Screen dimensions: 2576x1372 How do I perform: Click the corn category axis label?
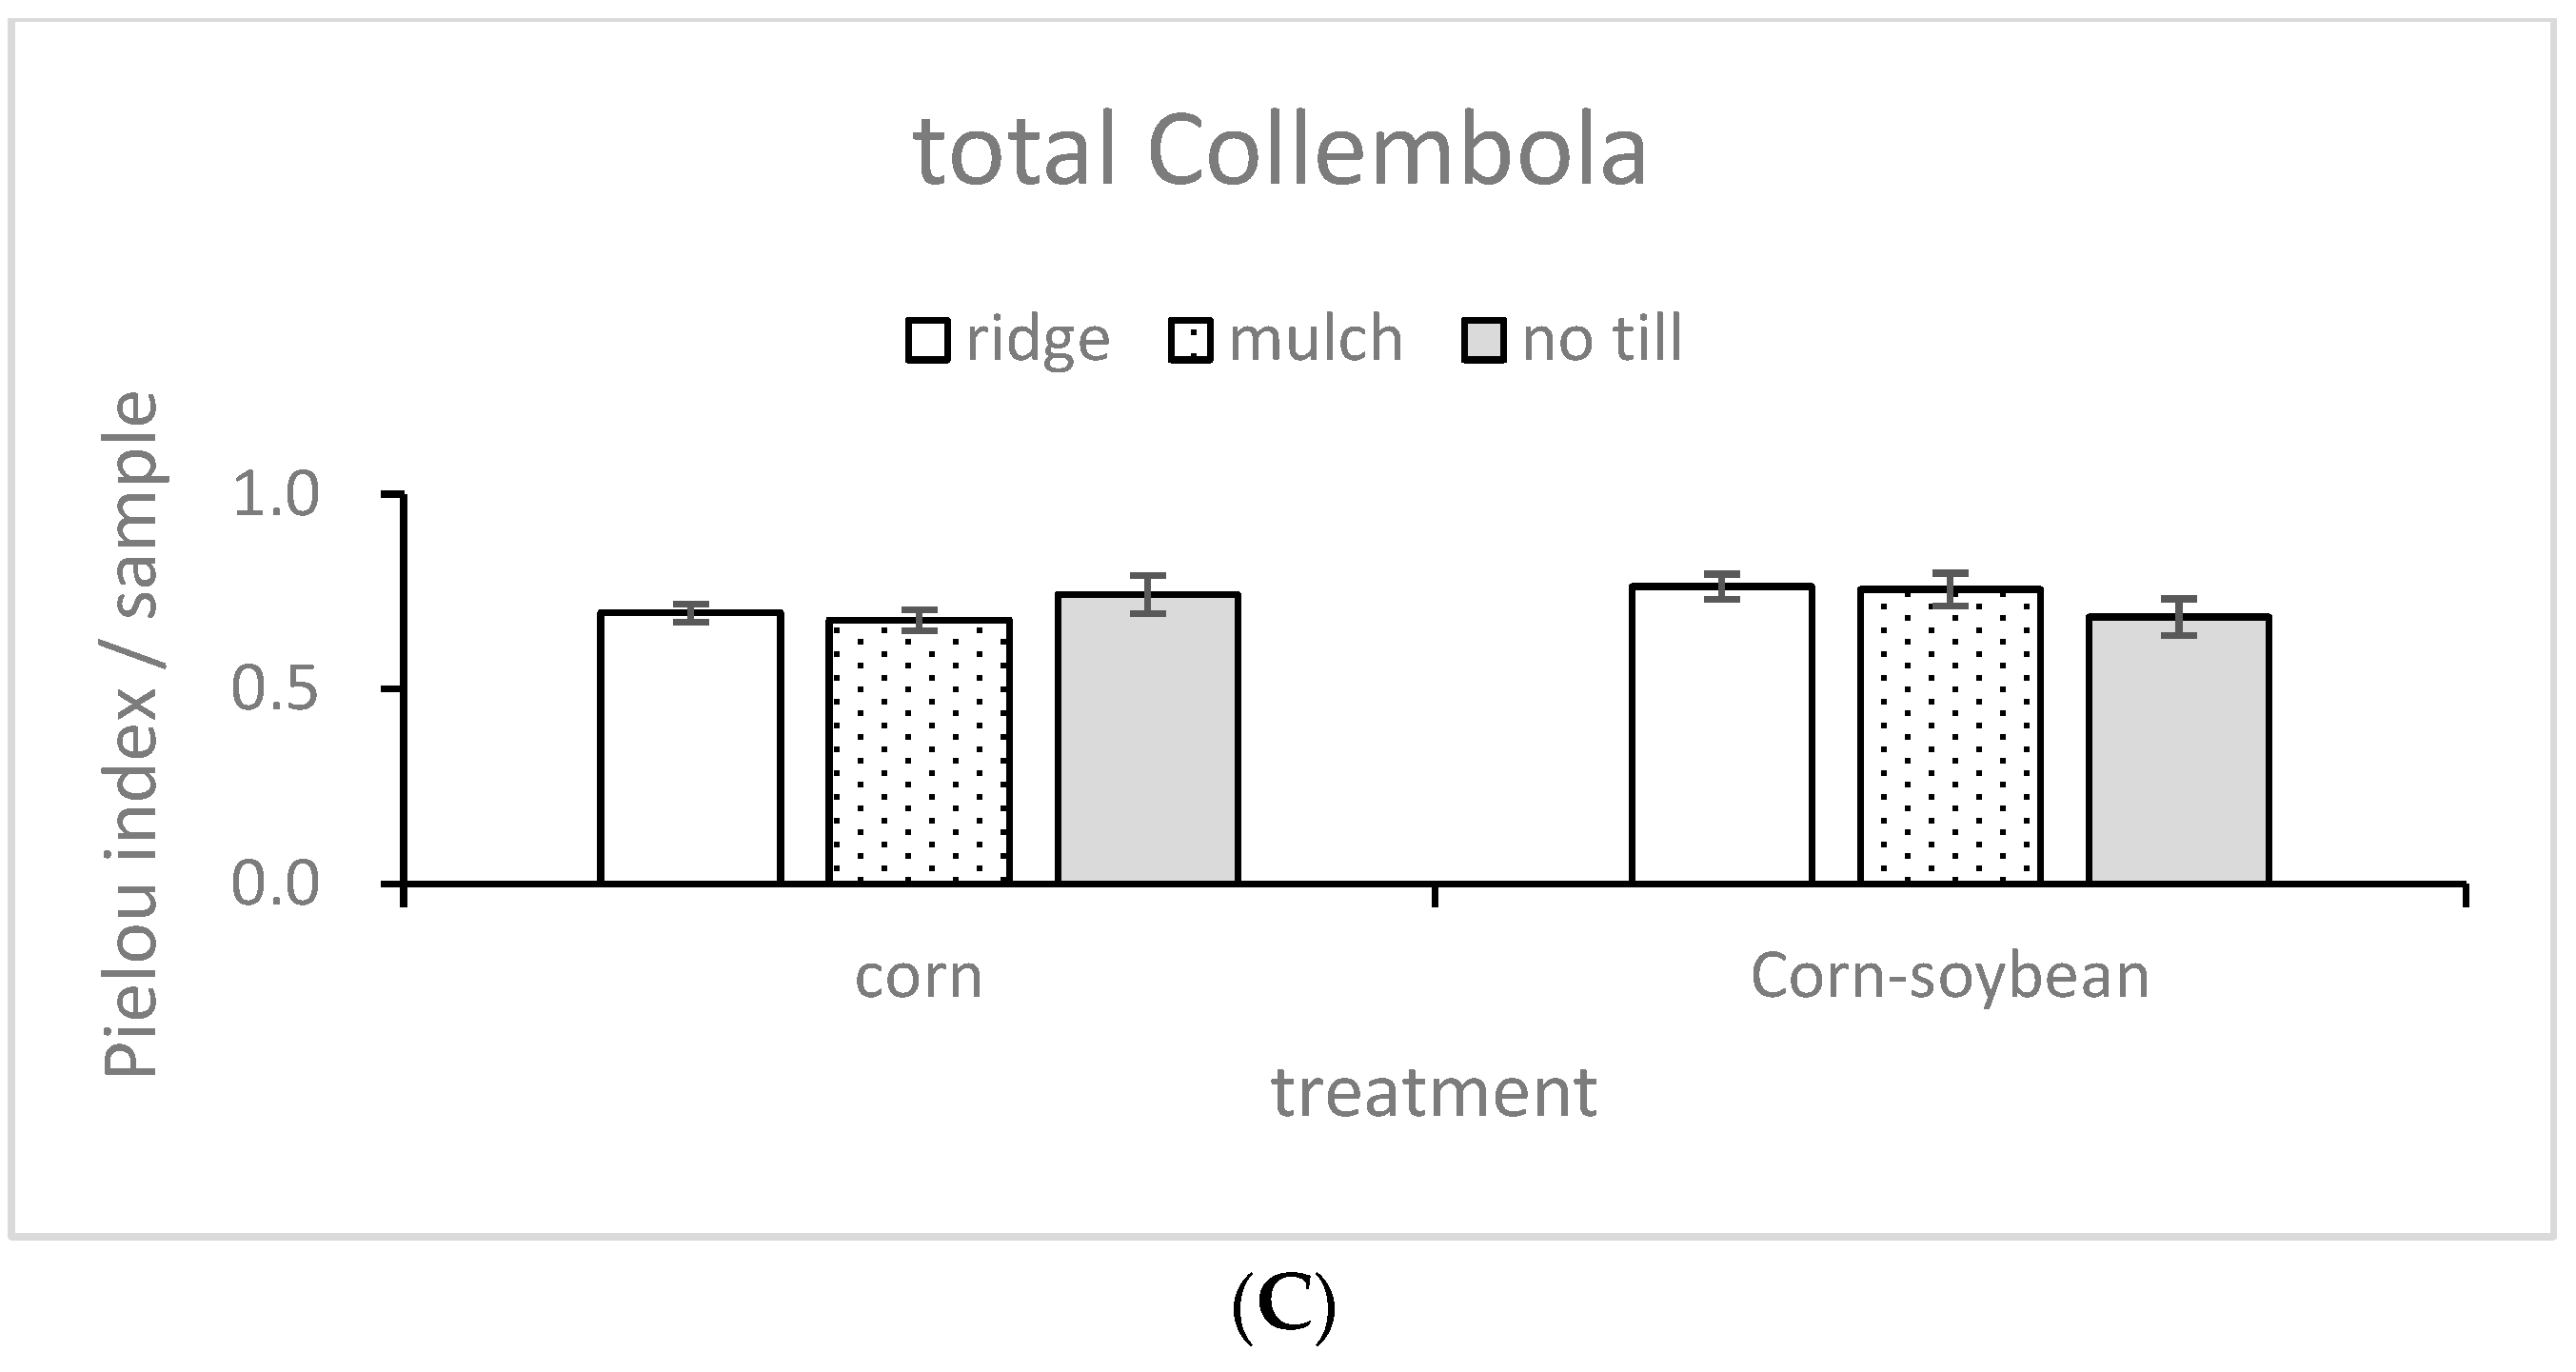[918, 977]
